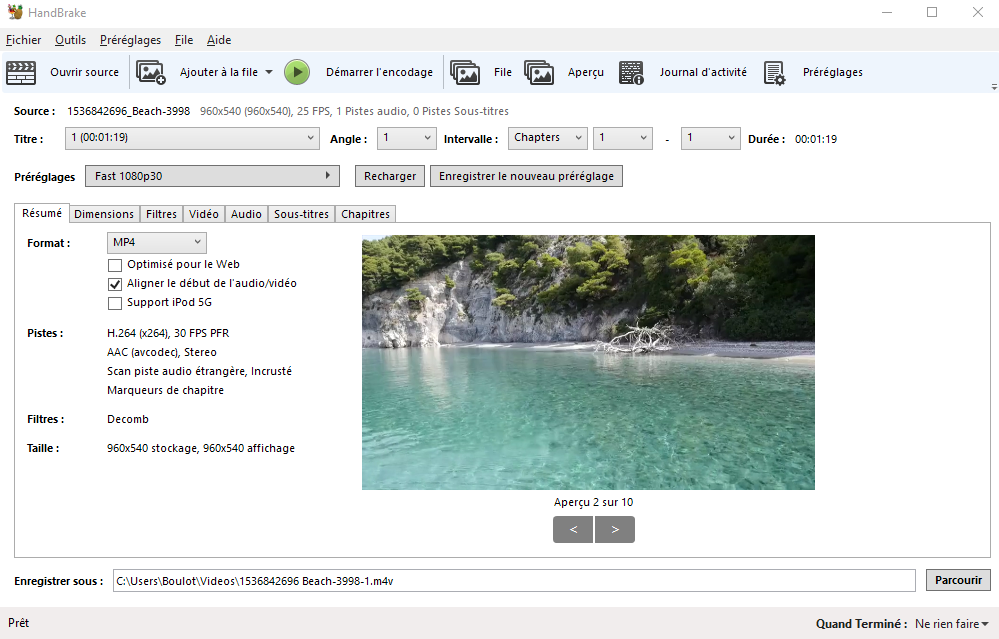Uncheck Aligner le début de l'audio/vidéo
The width and height of the screenshot is (999, 639).
pos(115,284)
